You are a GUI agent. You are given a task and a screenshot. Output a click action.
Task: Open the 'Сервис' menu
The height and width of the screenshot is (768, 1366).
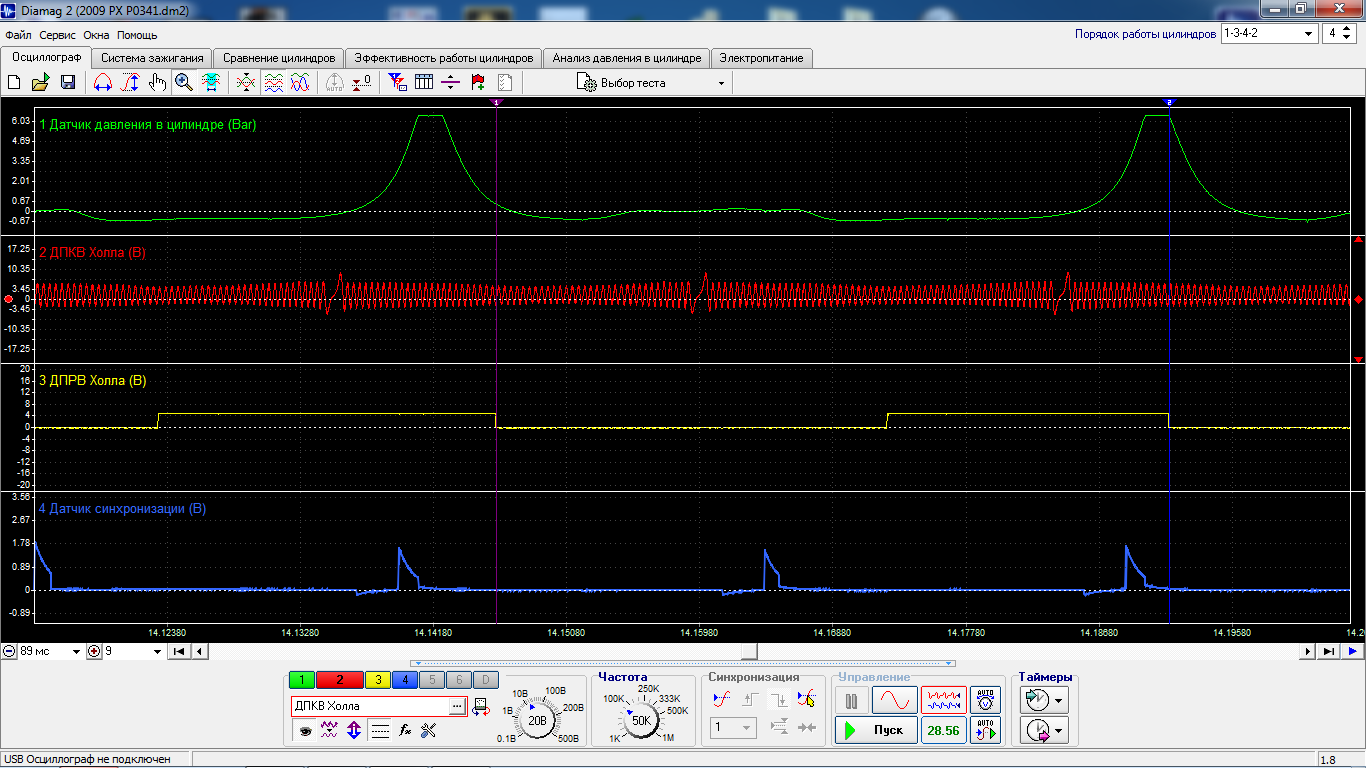58,35
